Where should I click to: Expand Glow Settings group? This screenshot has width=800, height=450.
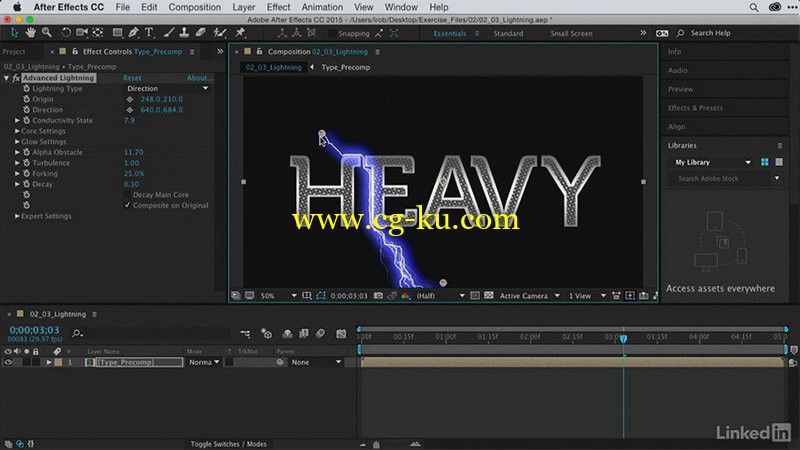click(17, 141)
